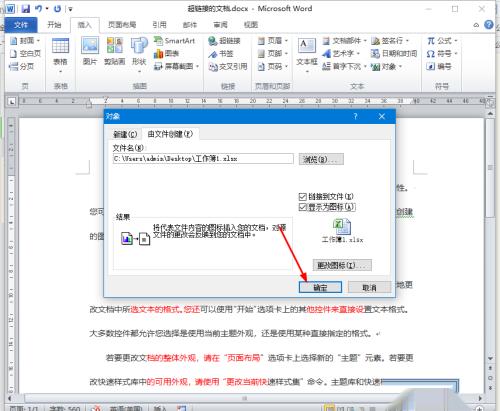Open the Shapes (形状) gallery
Image resolution: width=500 pixels, height=411 pixels.
coord(139,55)
